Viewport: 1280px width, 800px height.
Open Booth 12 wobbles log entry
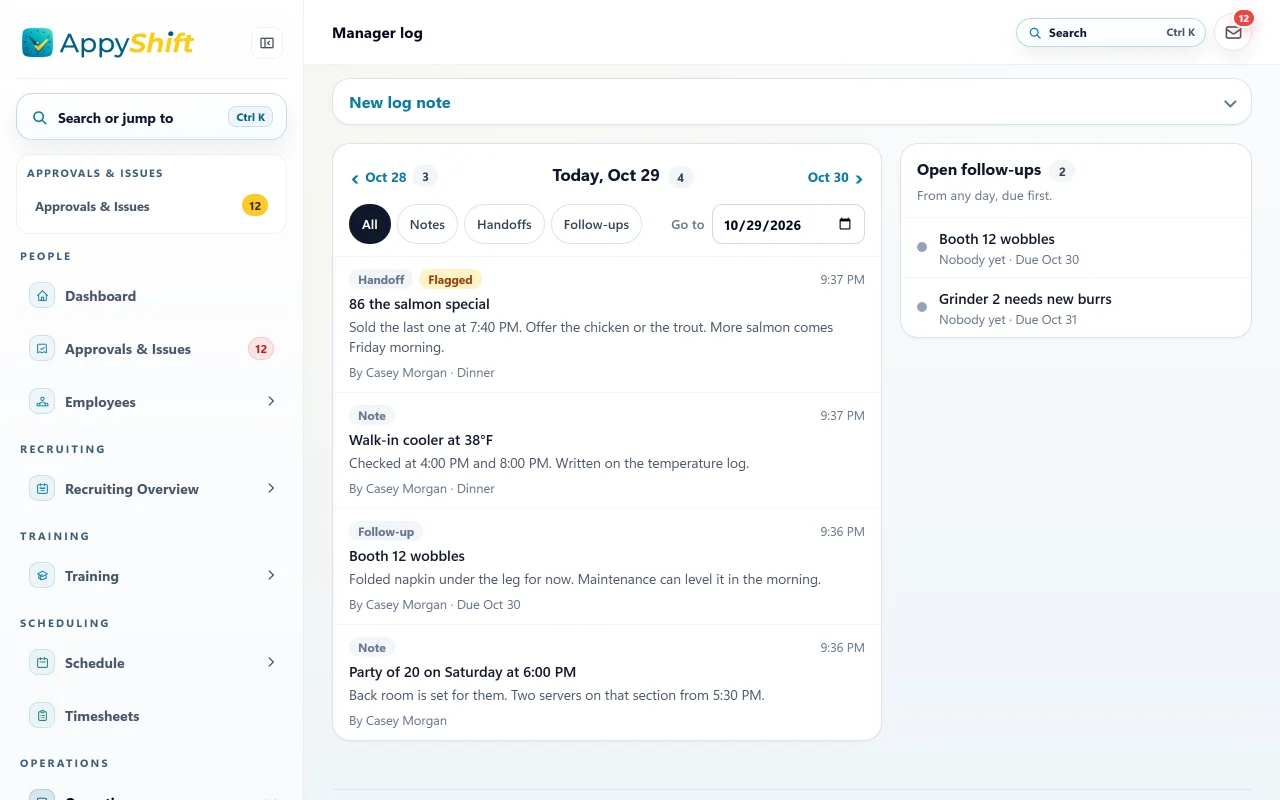pyautogui.click(x=607, y=567)
